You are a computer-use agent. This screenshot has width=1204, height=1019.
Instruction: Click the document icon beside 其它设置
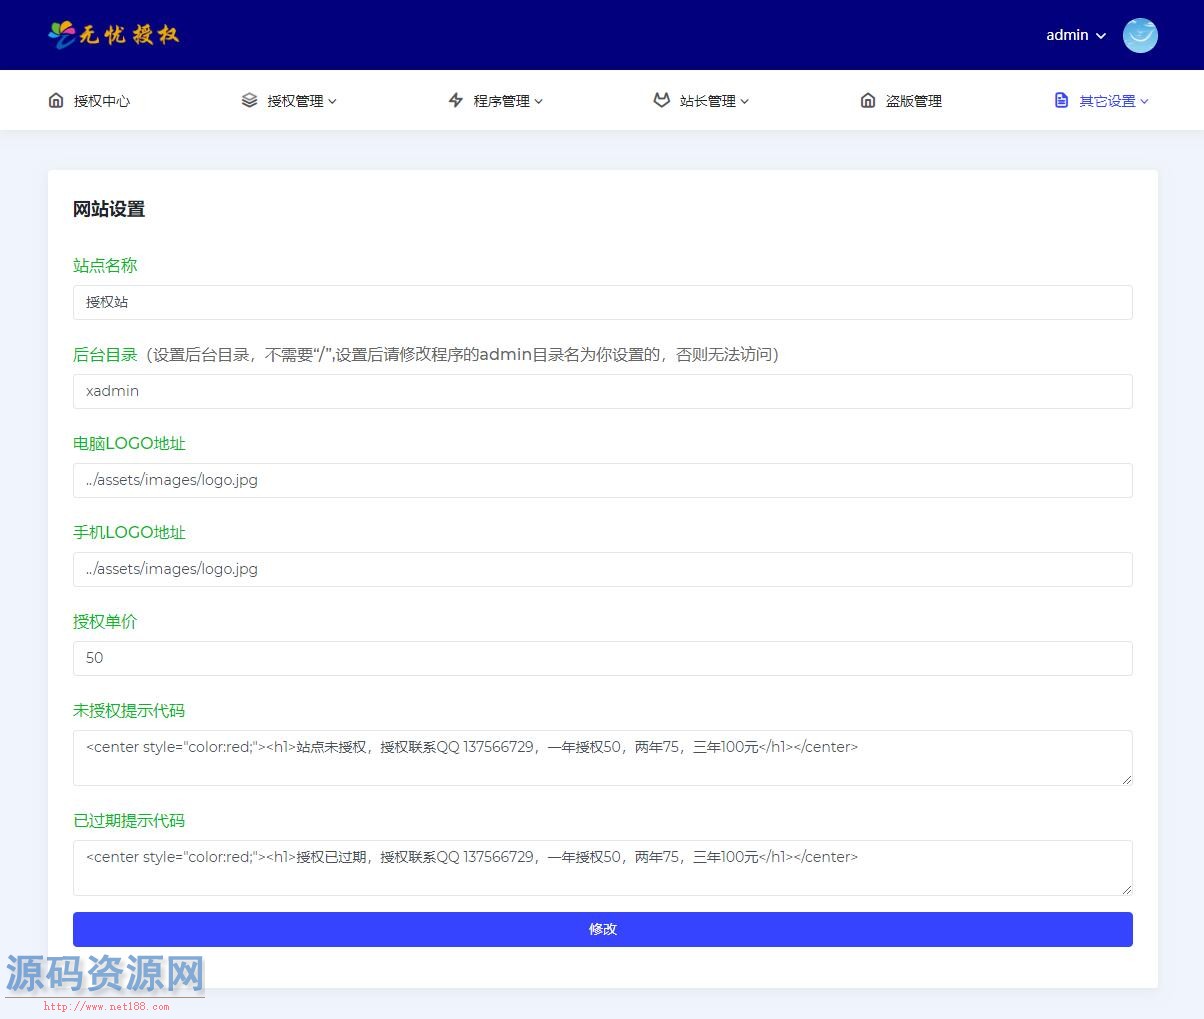(x=1062, y=100)
